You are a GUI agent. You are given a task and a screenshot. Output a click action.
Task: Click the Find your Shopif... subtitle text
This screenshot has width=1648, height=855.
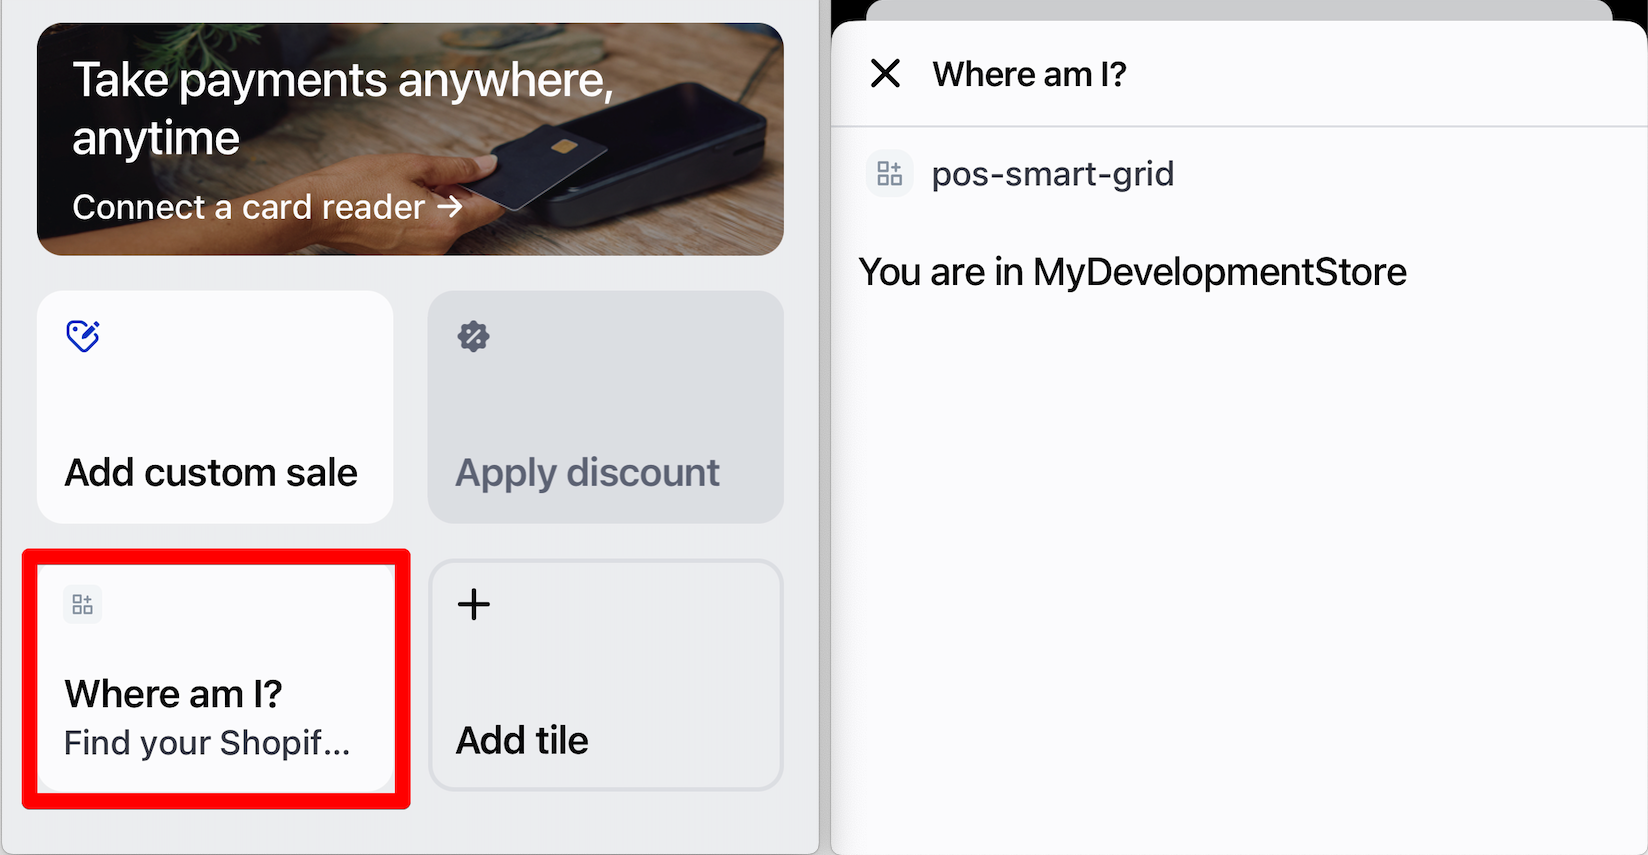pyautogui.click(x=206, y=742)
